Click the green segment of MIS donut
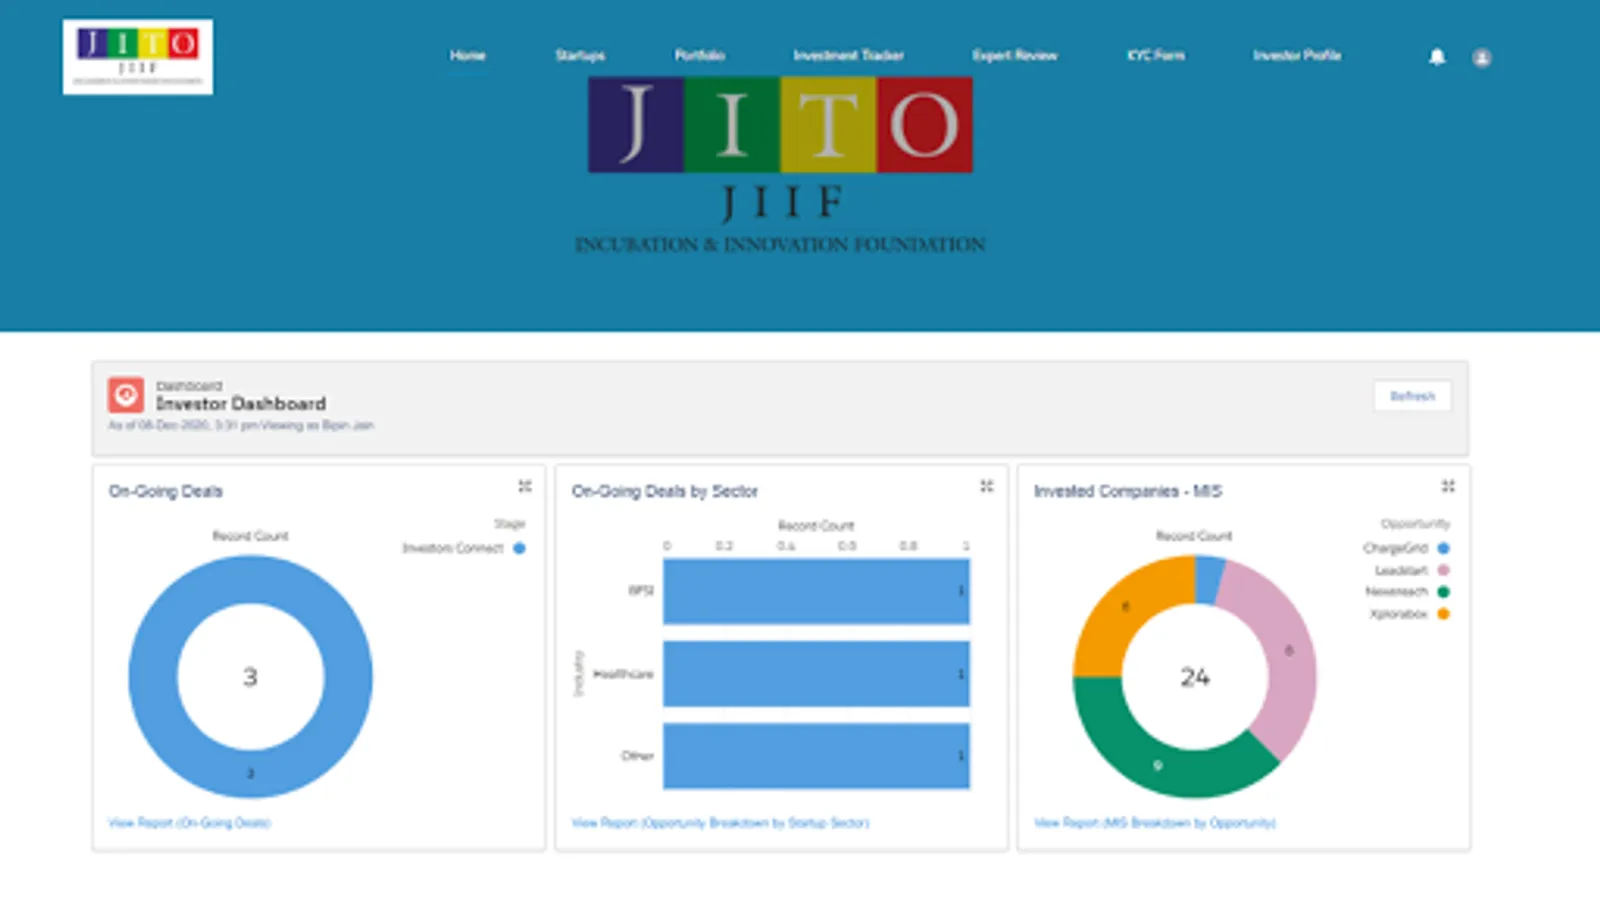The width and height of the screenshot is (1600, 900). click(1158, 765)
